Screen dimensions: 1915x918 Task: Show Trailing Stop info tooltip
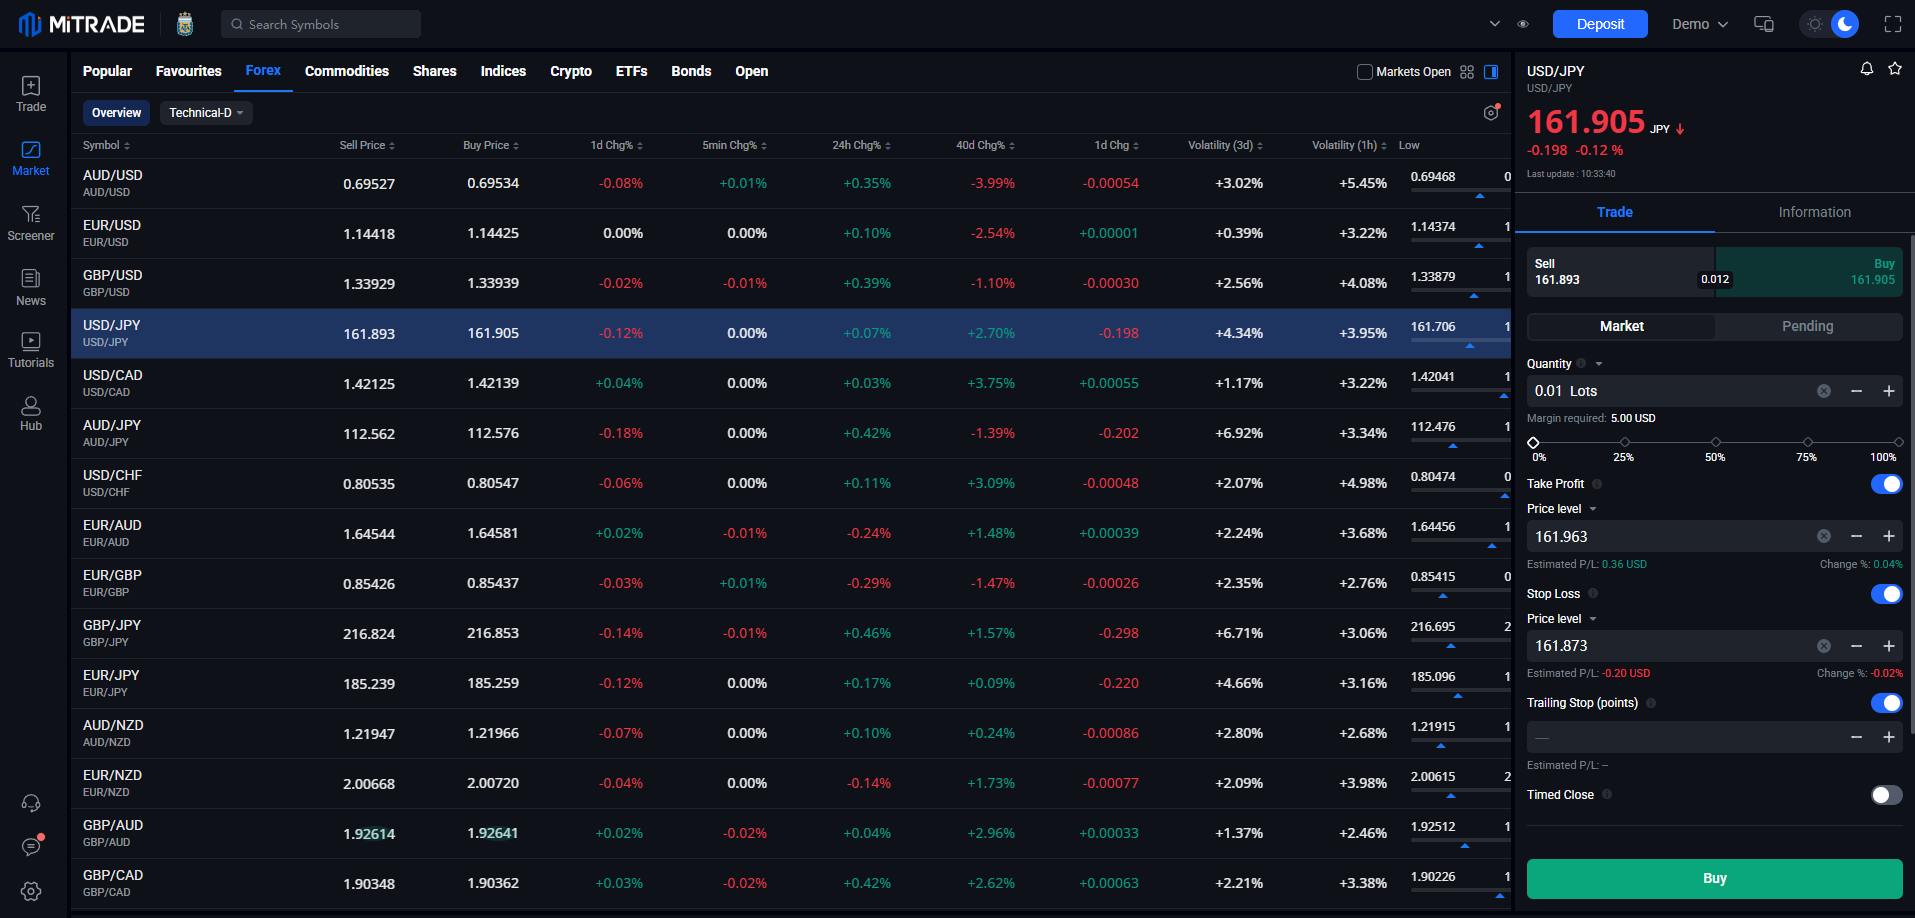pyautogui.click(x=1651, y=703)
